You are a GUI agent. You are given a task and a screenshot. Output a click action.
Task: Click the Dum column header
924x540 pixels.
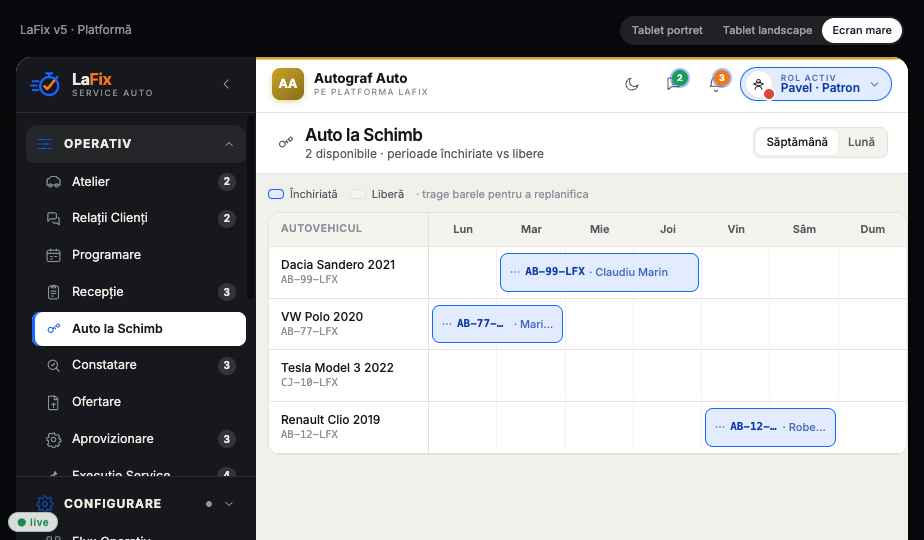click(x=872, y=229)
